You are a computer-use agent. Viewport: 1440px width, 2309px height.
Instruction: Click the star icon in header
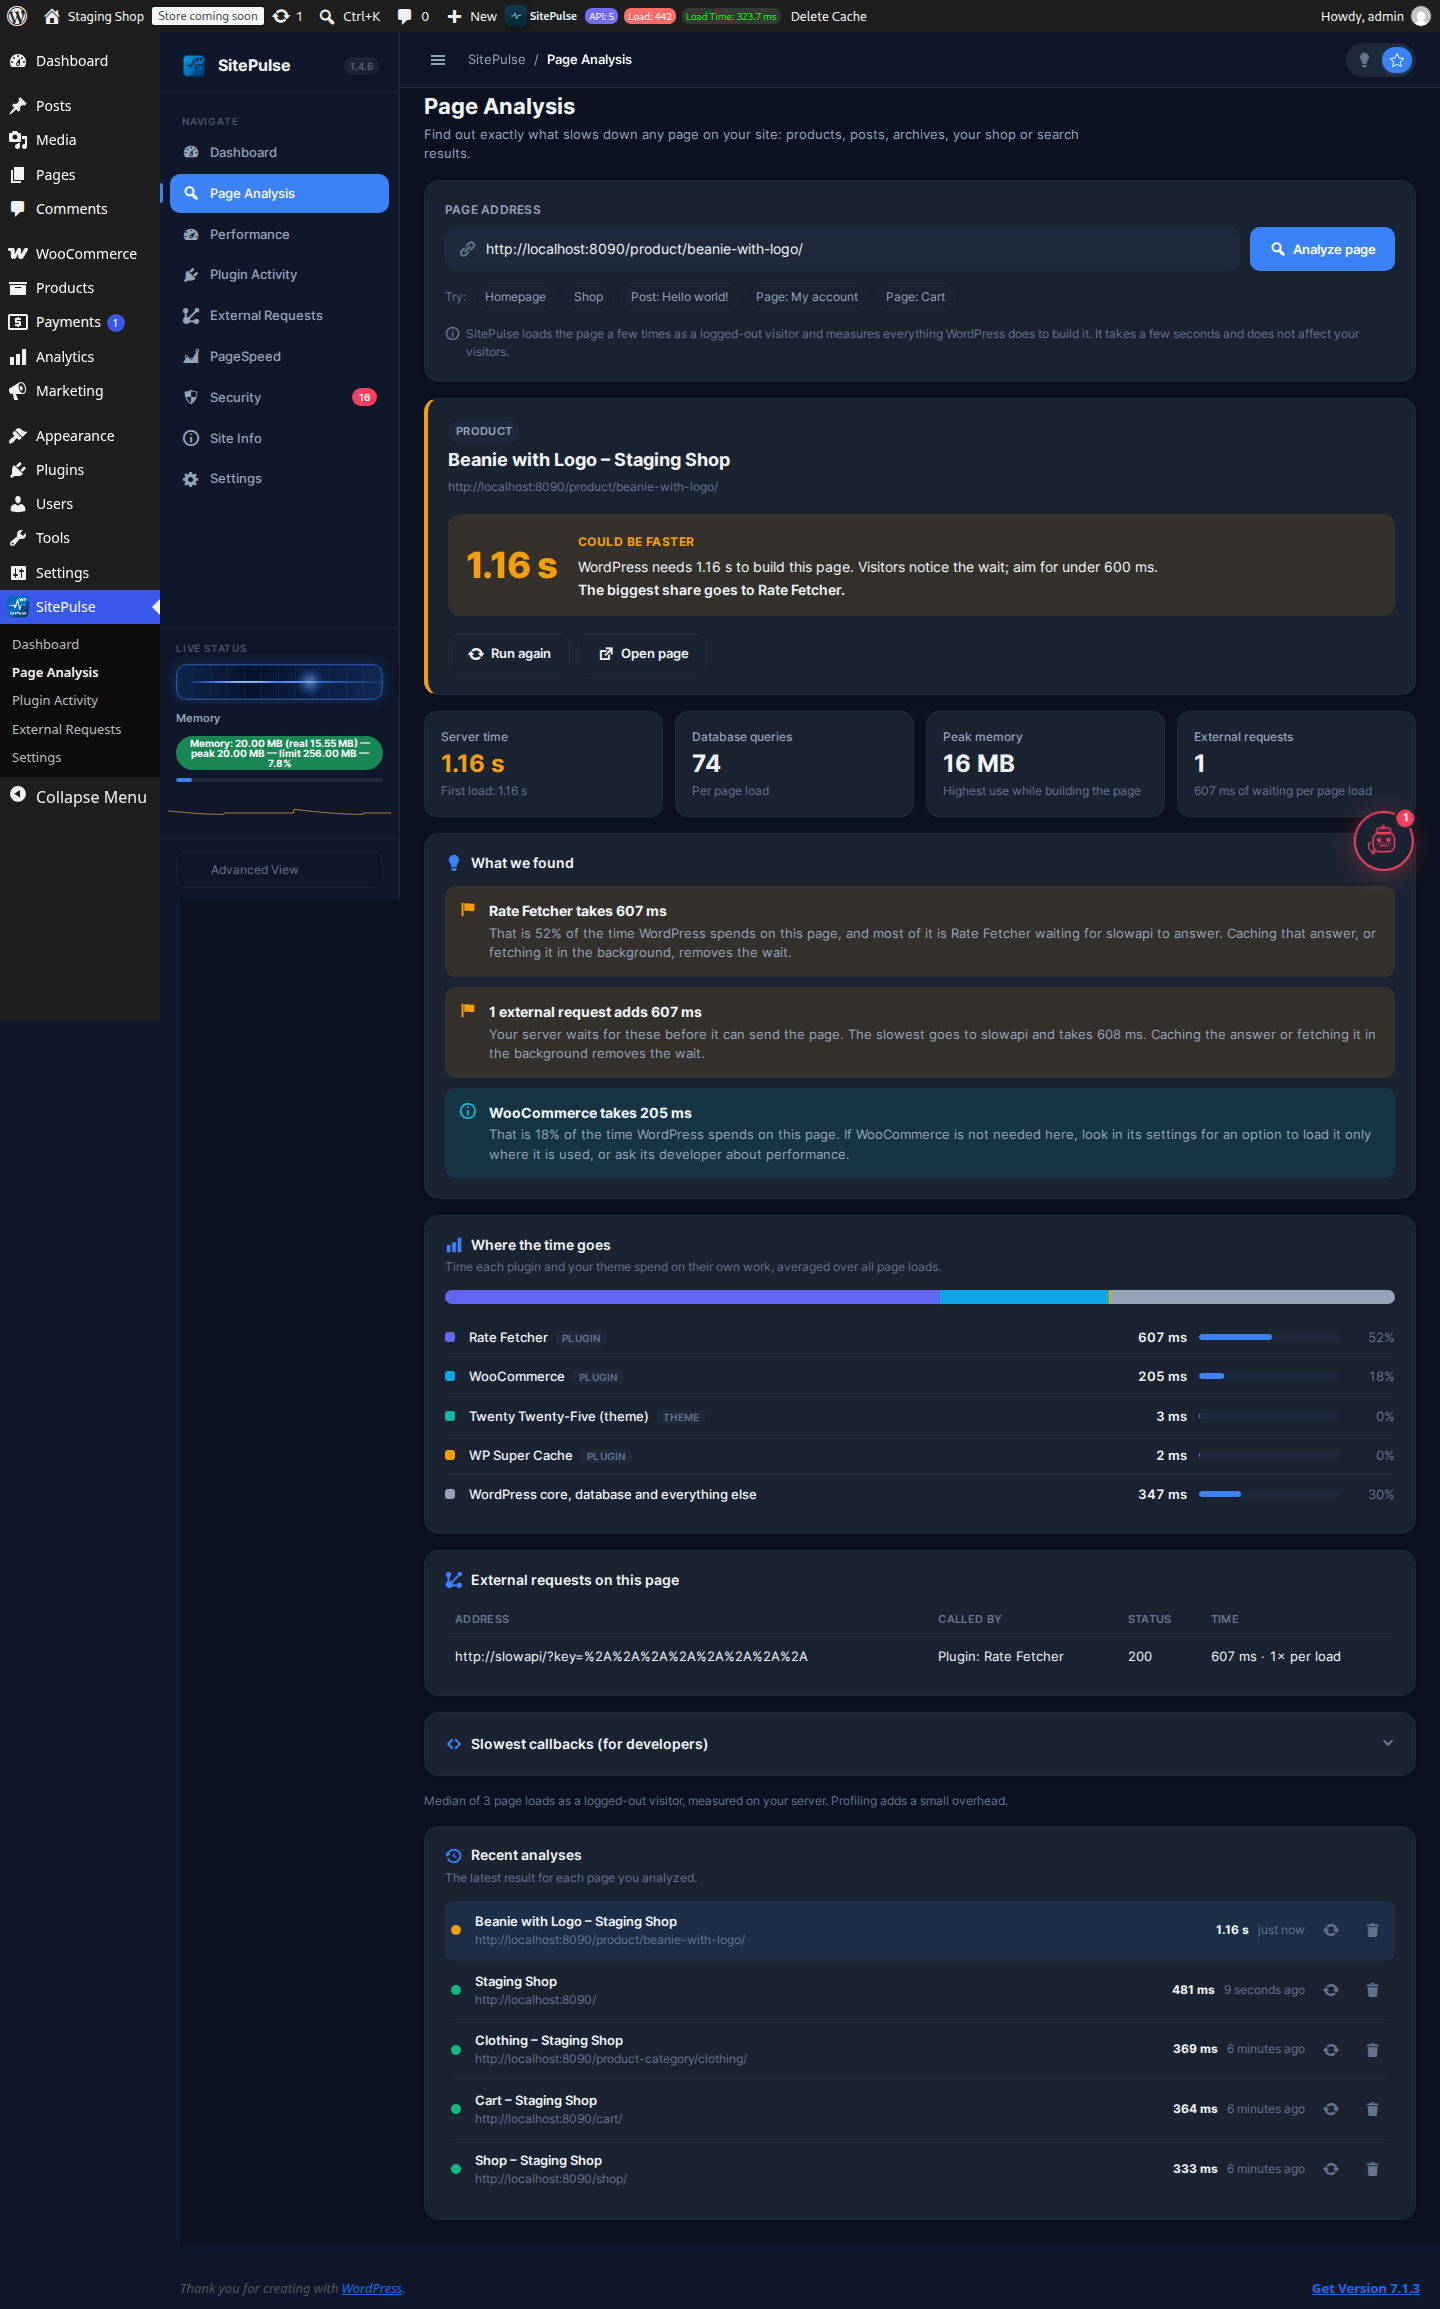[x=1397, y=60]
